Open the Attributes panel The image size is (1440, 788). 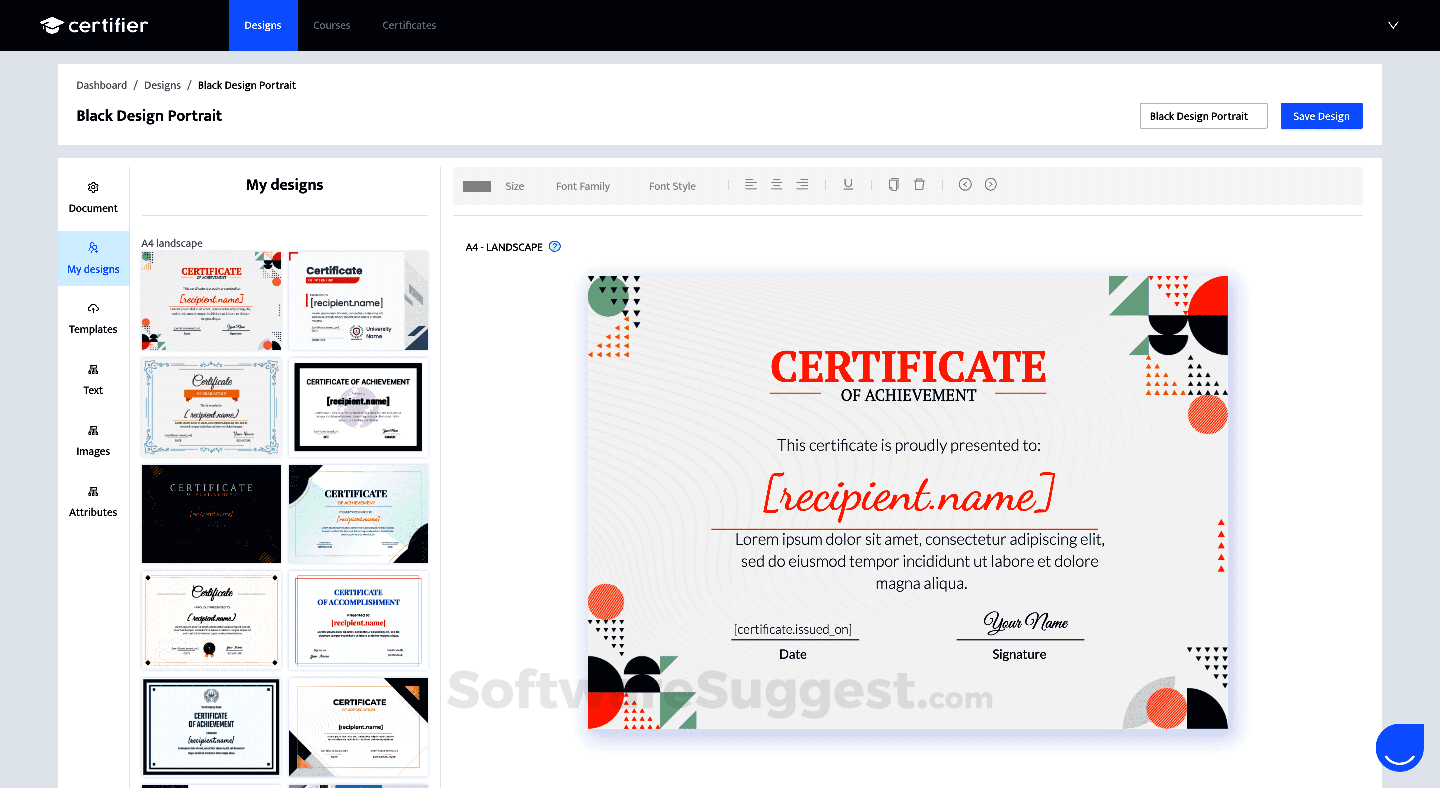click(93, 501)
